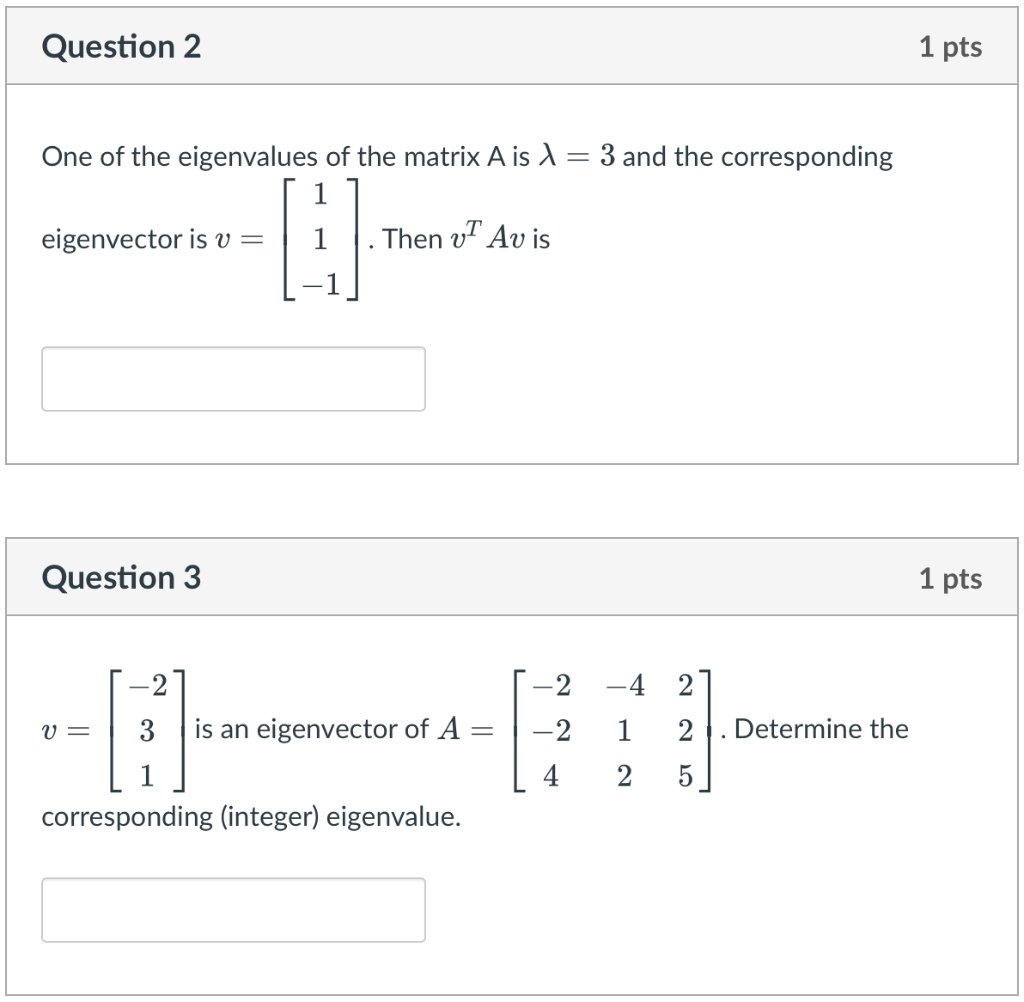The height and width of the screenshot is (1002, 1024).
Task: Click the -4 entry in matrix A
Action: (x=625, y=686)
